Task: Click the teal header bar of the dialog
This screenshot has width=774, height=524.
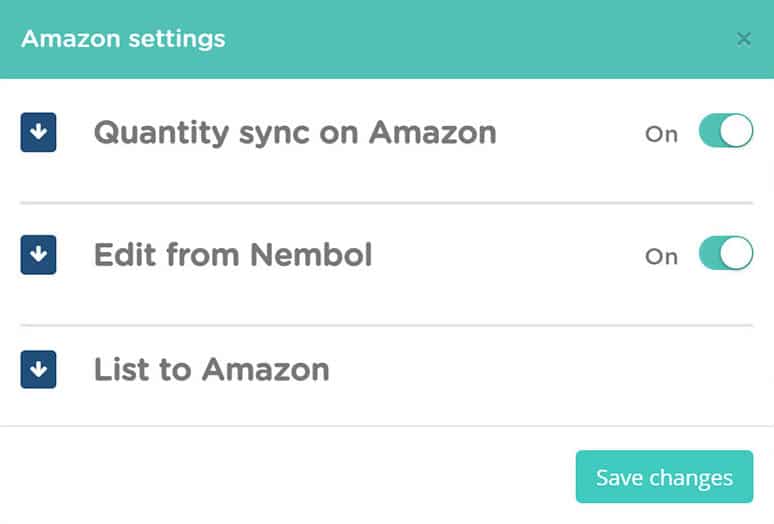Action: pyautogui.click(x=387, y=39)
